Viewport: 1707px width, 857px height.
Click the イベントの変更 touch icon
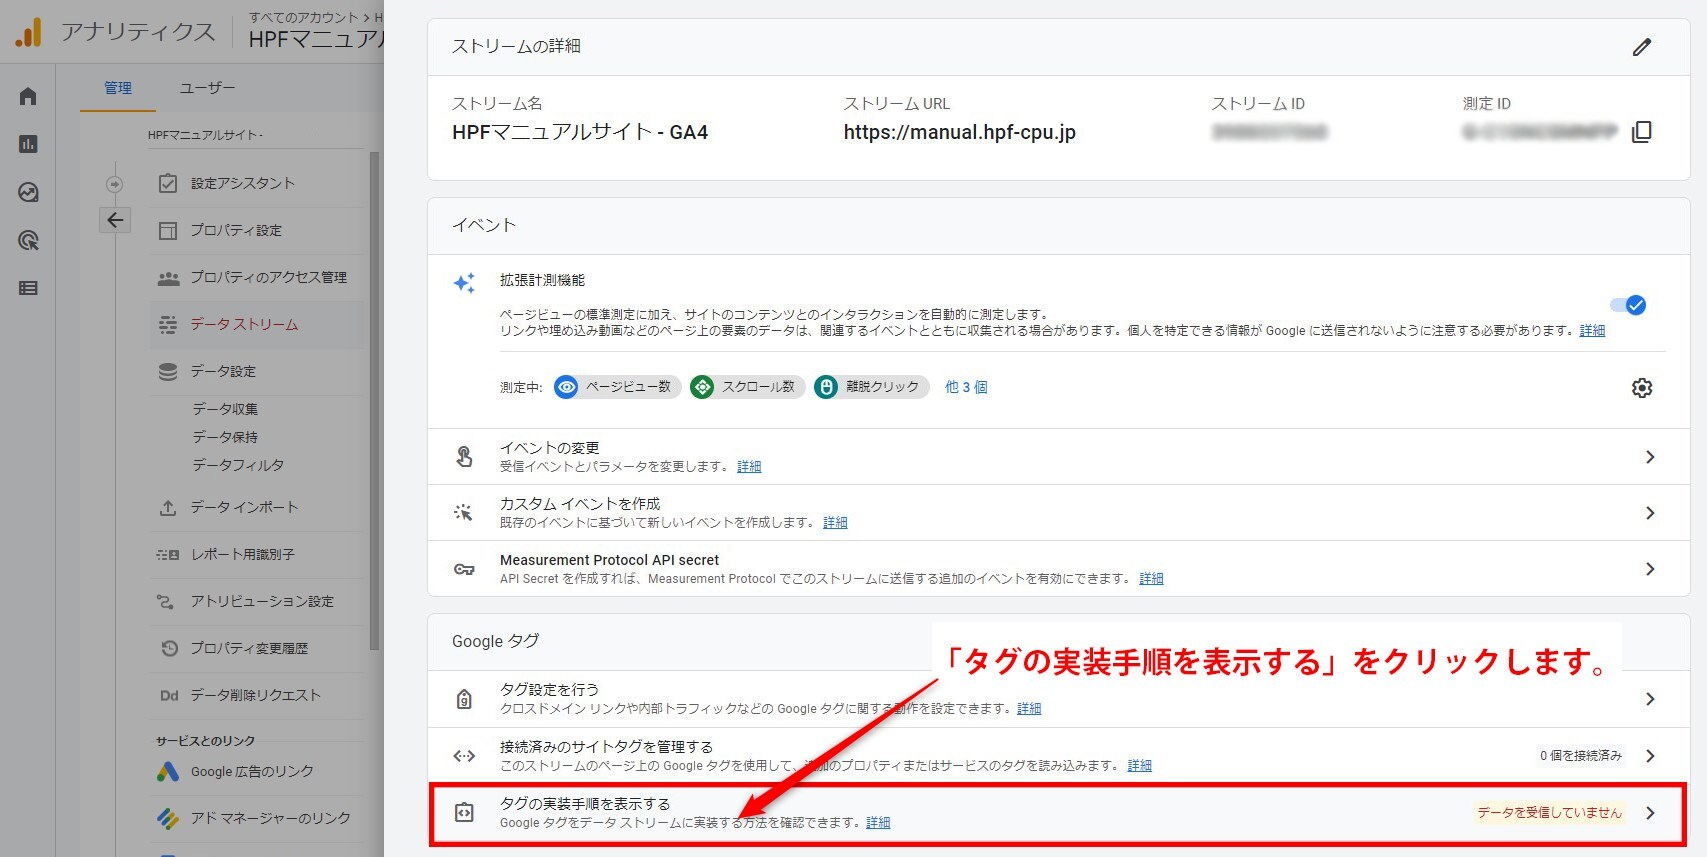[x=464, y=457]
